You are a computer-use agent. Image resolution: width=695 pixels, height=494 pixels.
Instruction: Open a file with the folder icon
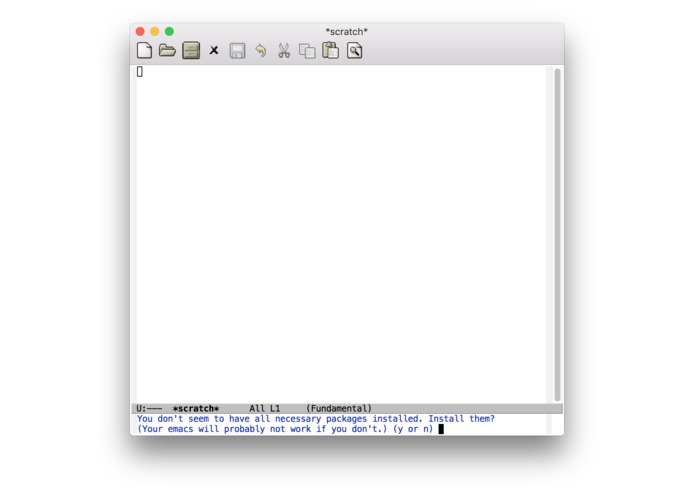tap(167, 51)
